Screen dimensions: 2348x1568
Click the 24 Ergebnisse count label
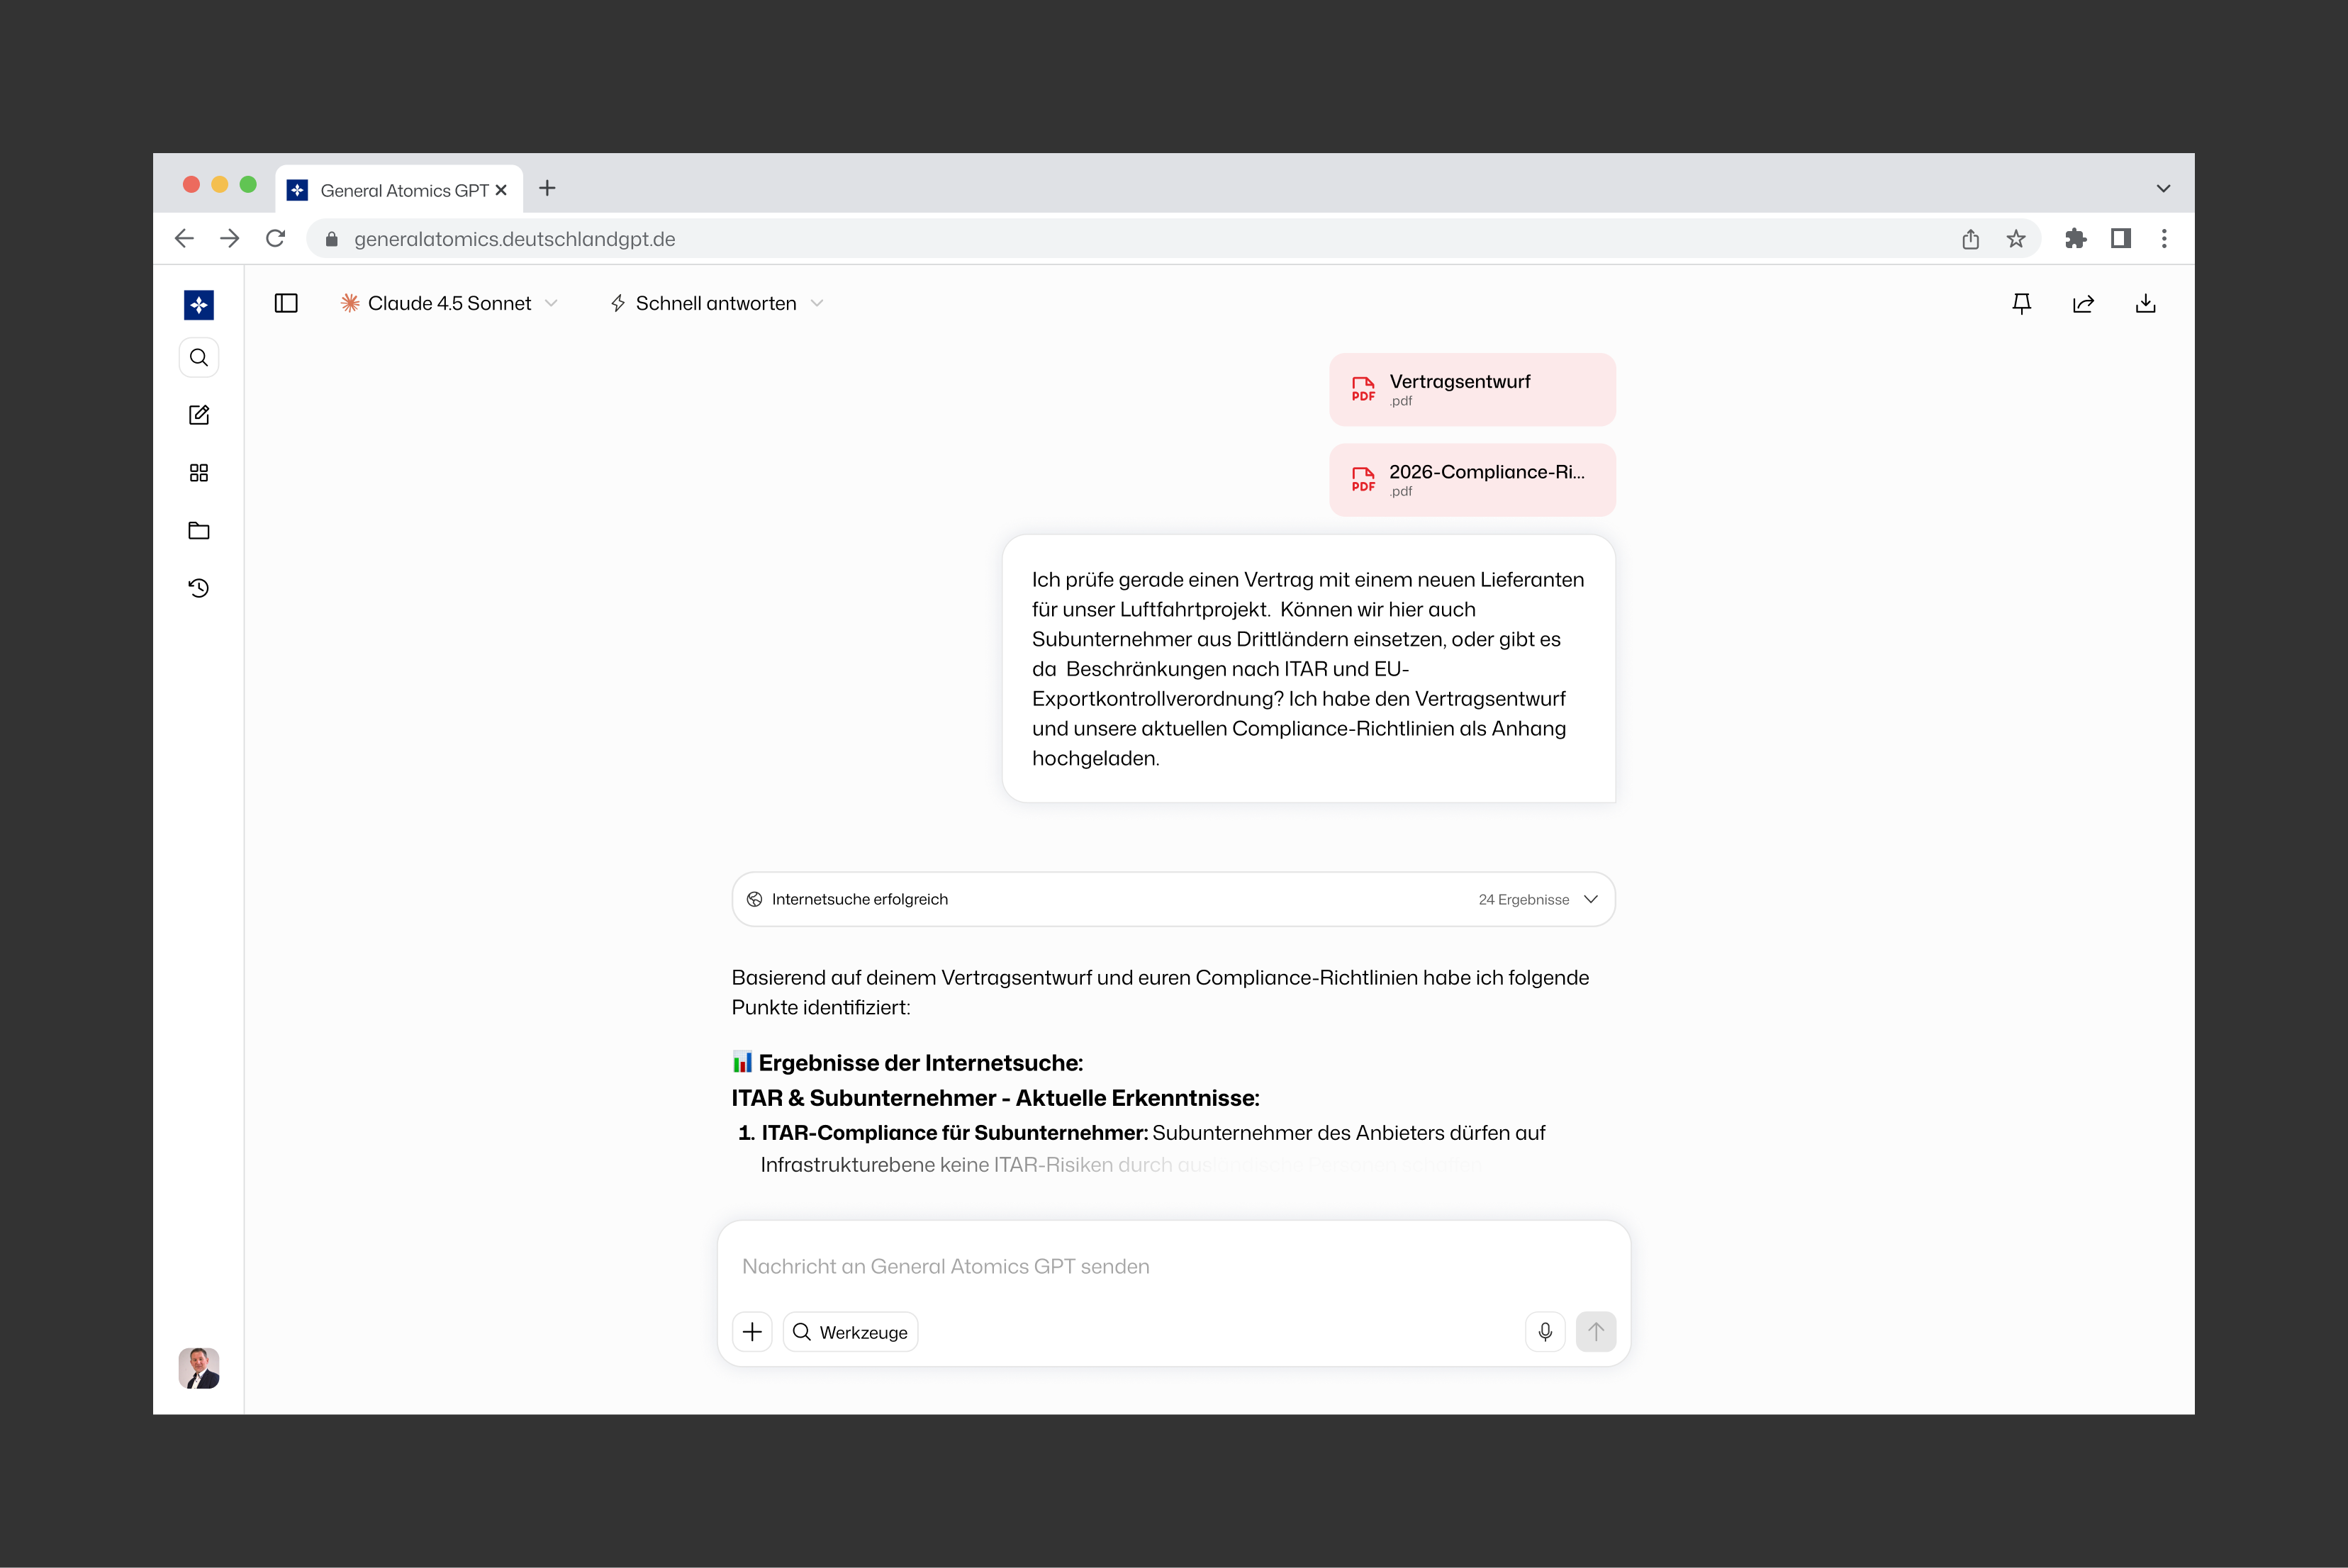pyautogui.click(x=1523, y=900)
